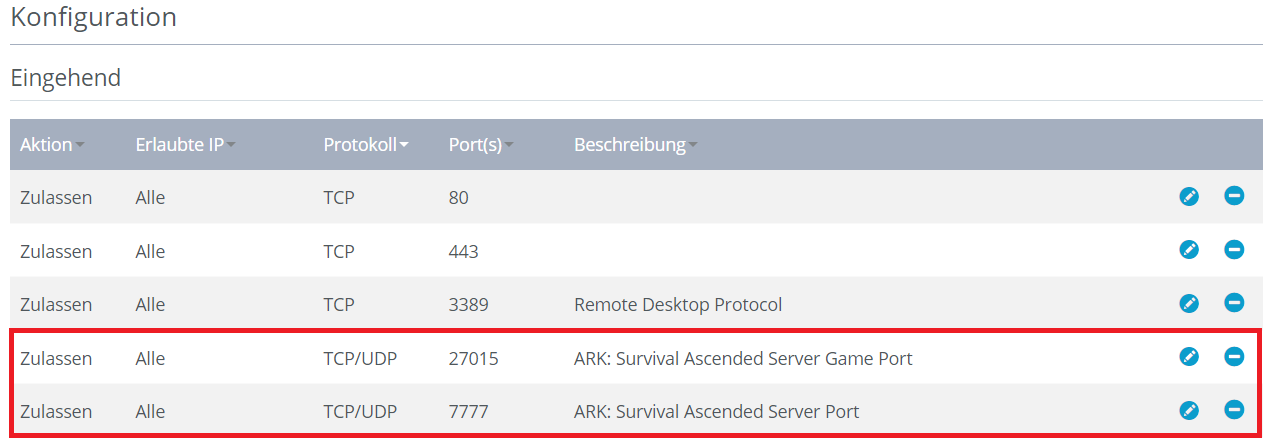Sort table by Protokoll column

pyautogui.click(x=365, y=145)
